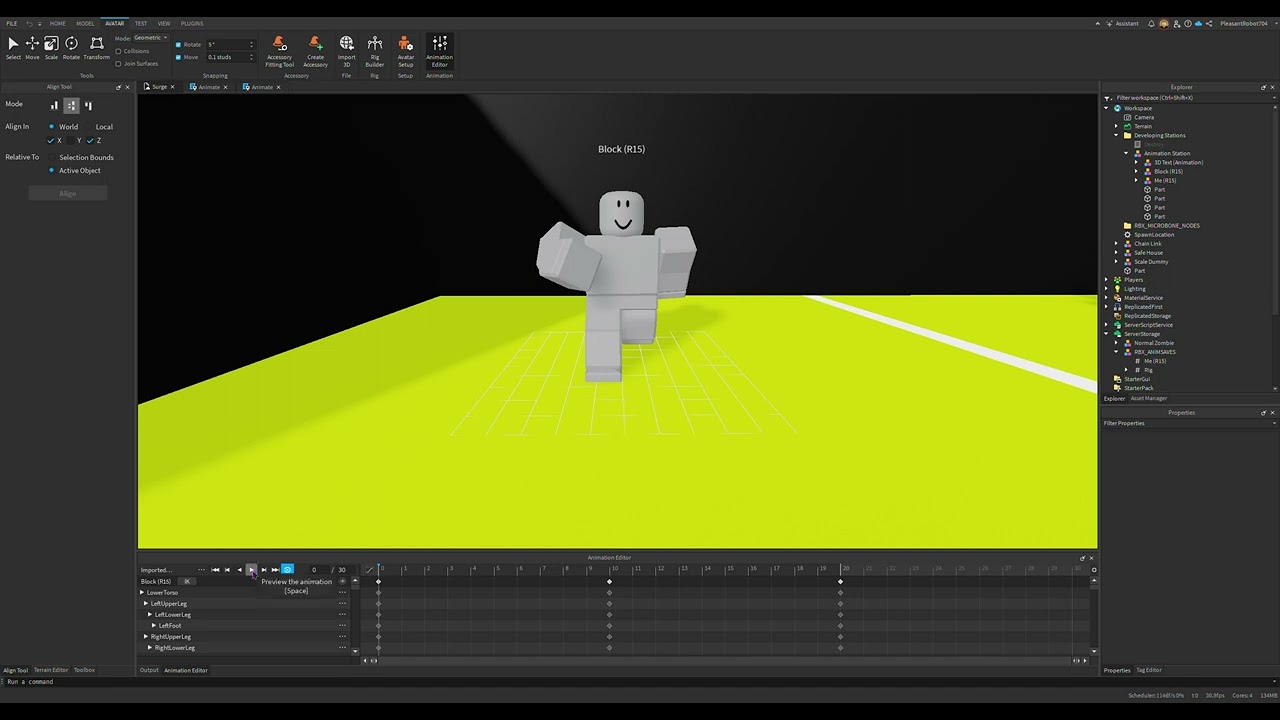Open the Mode dropdown showing Geometric
1280x720 pixels.
[x=148, y=37]
